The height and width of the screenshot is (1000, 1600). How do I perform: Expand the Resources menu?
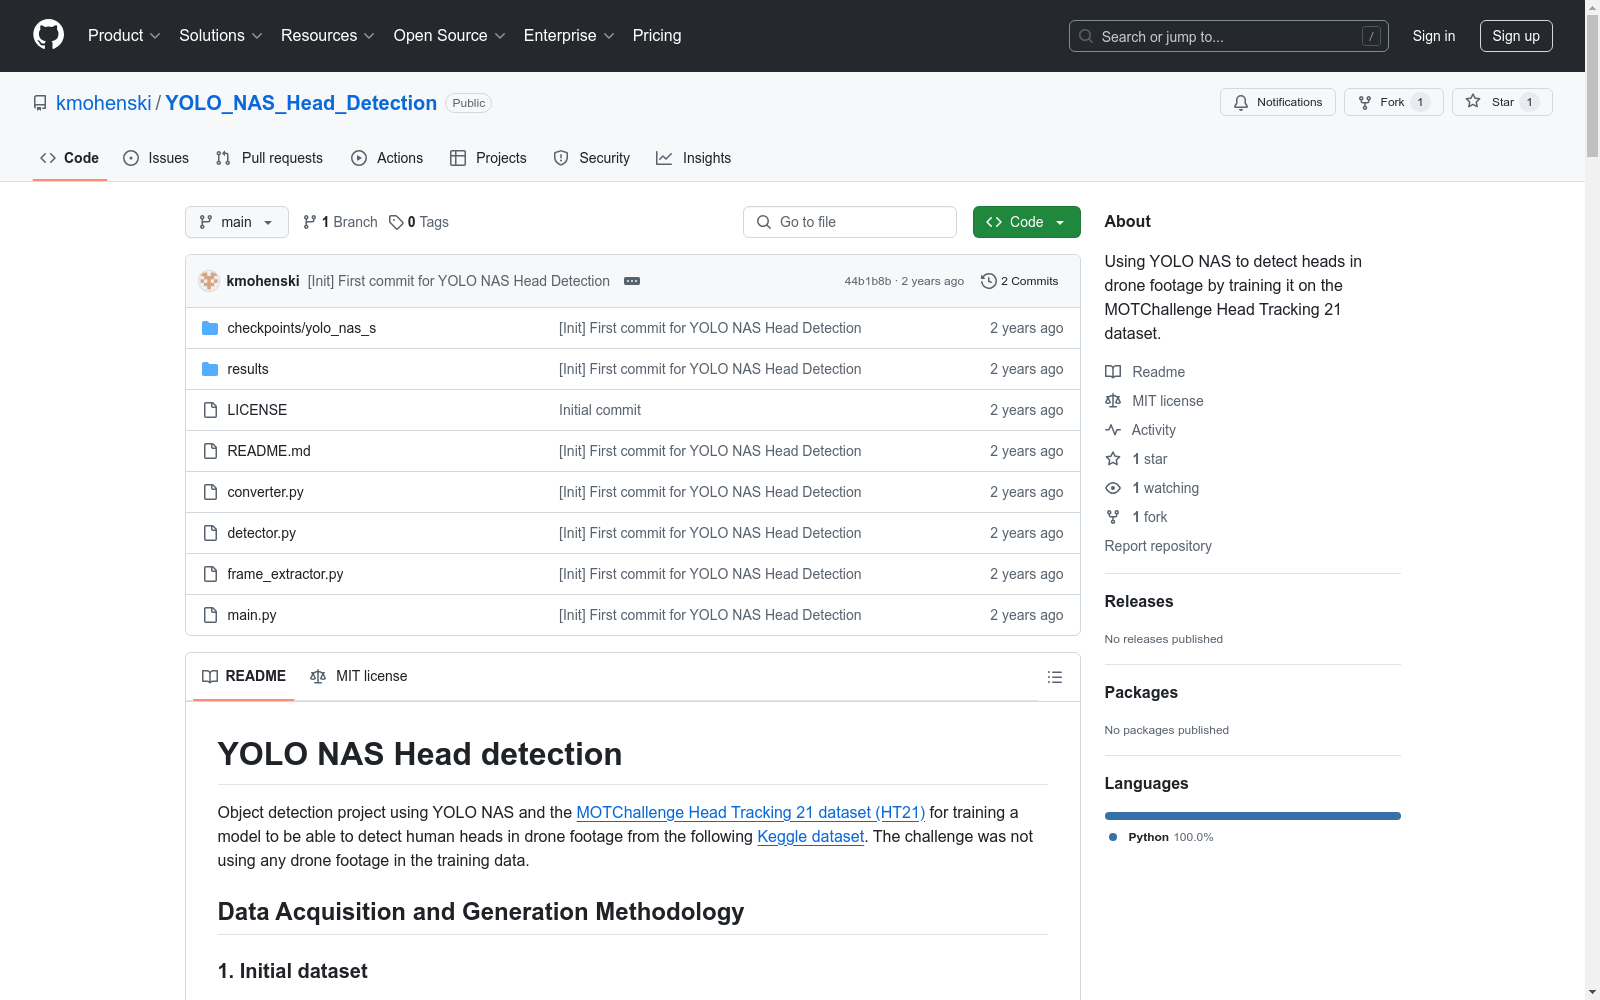[x=327, y=35]
